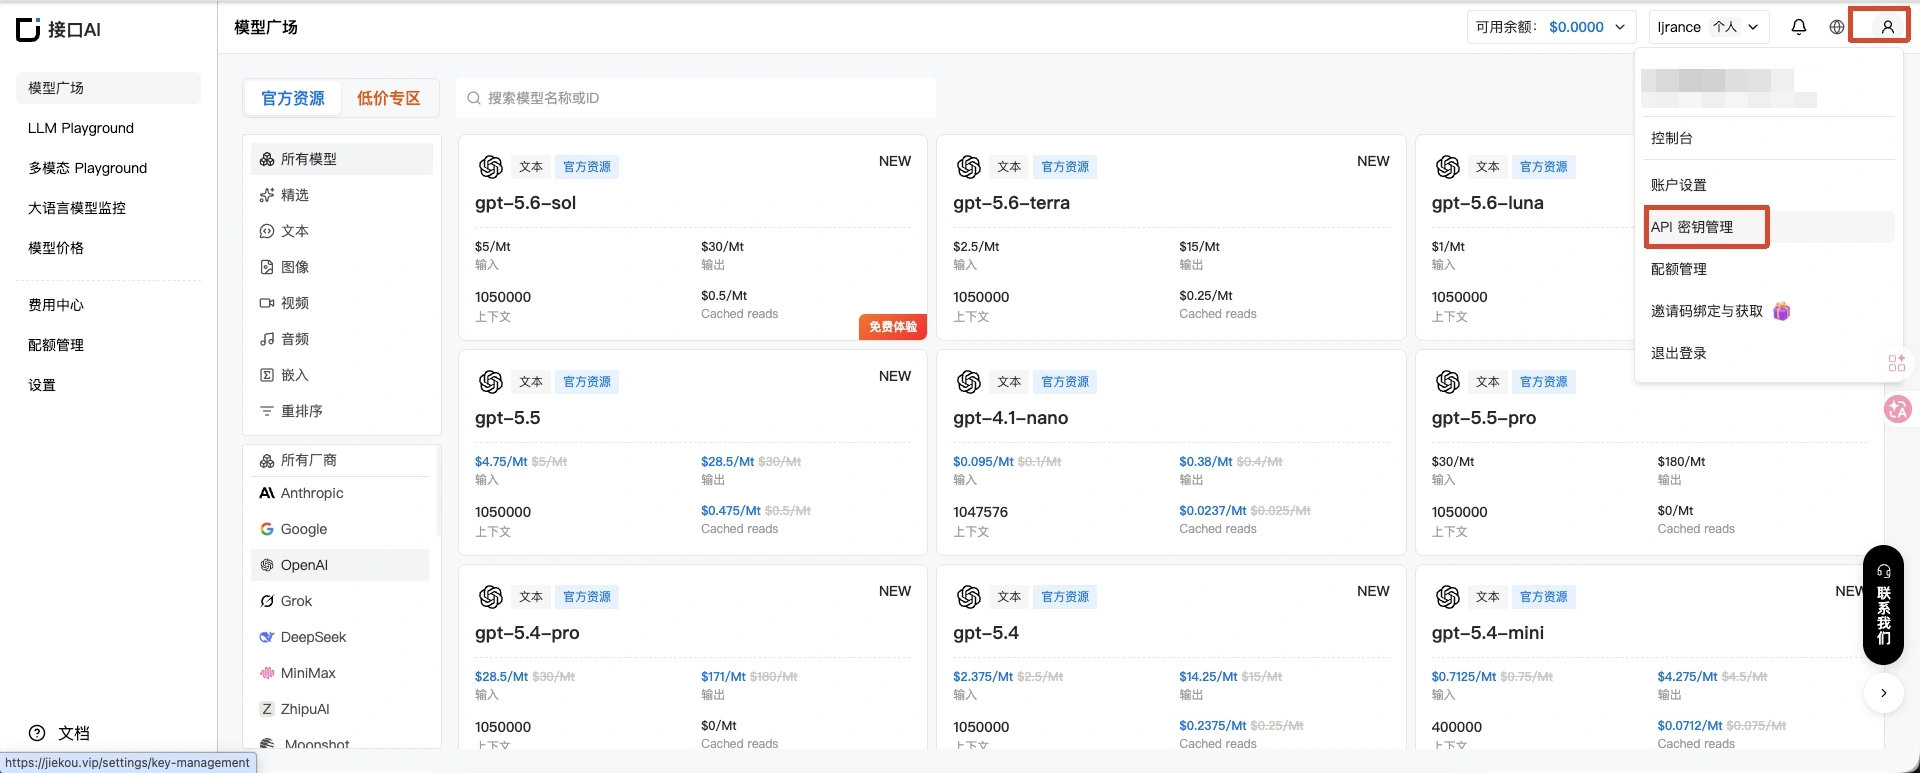The width and height of the screenshot is (1920, 773).
Task: Open 账户设置 from user menu
Action: point(1768,185)
